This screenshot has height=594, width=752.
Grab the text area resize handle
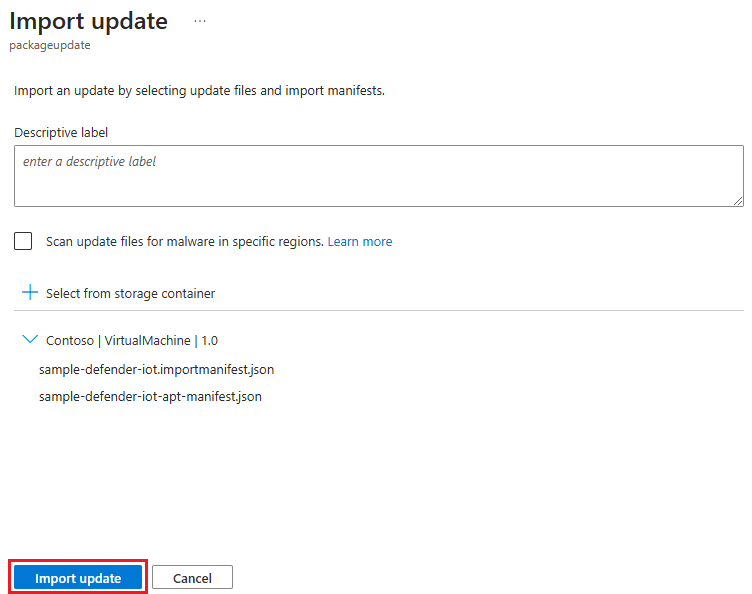(739, 201)
